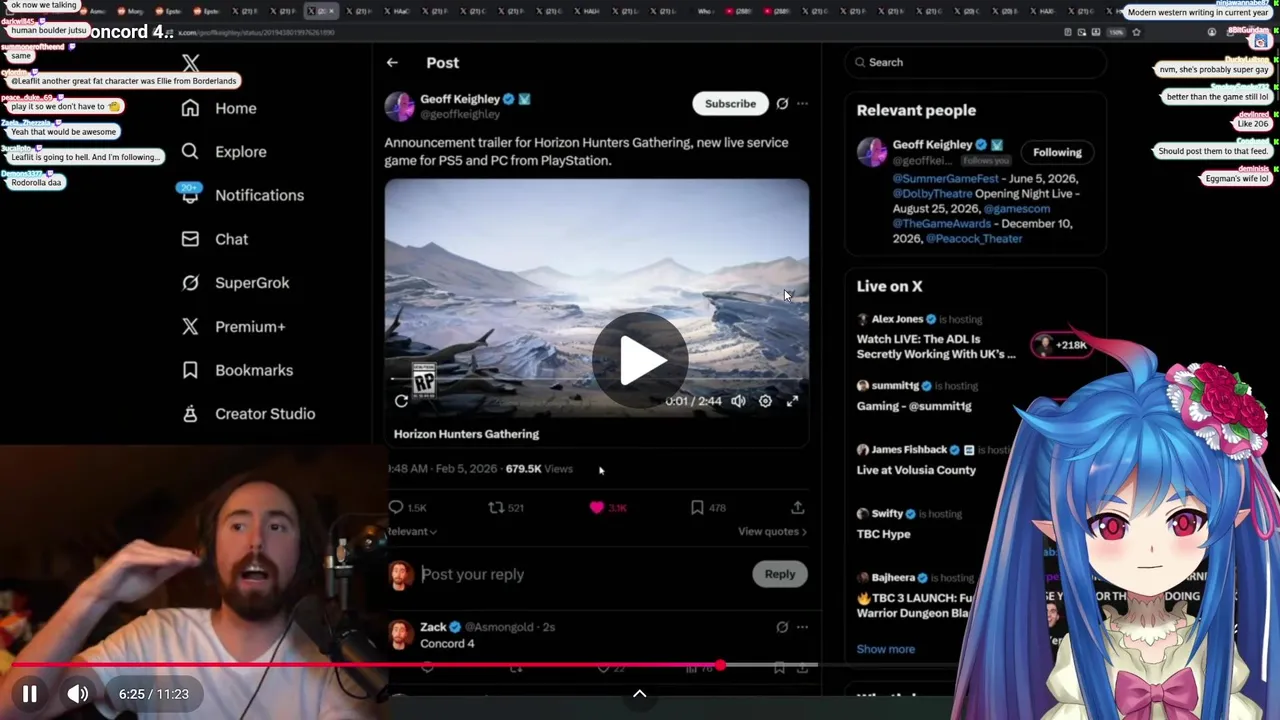This screenshot has width=1280, height=720.
Task: Open the @DolbyTheatre mention link
Action: tap(932, 193)
